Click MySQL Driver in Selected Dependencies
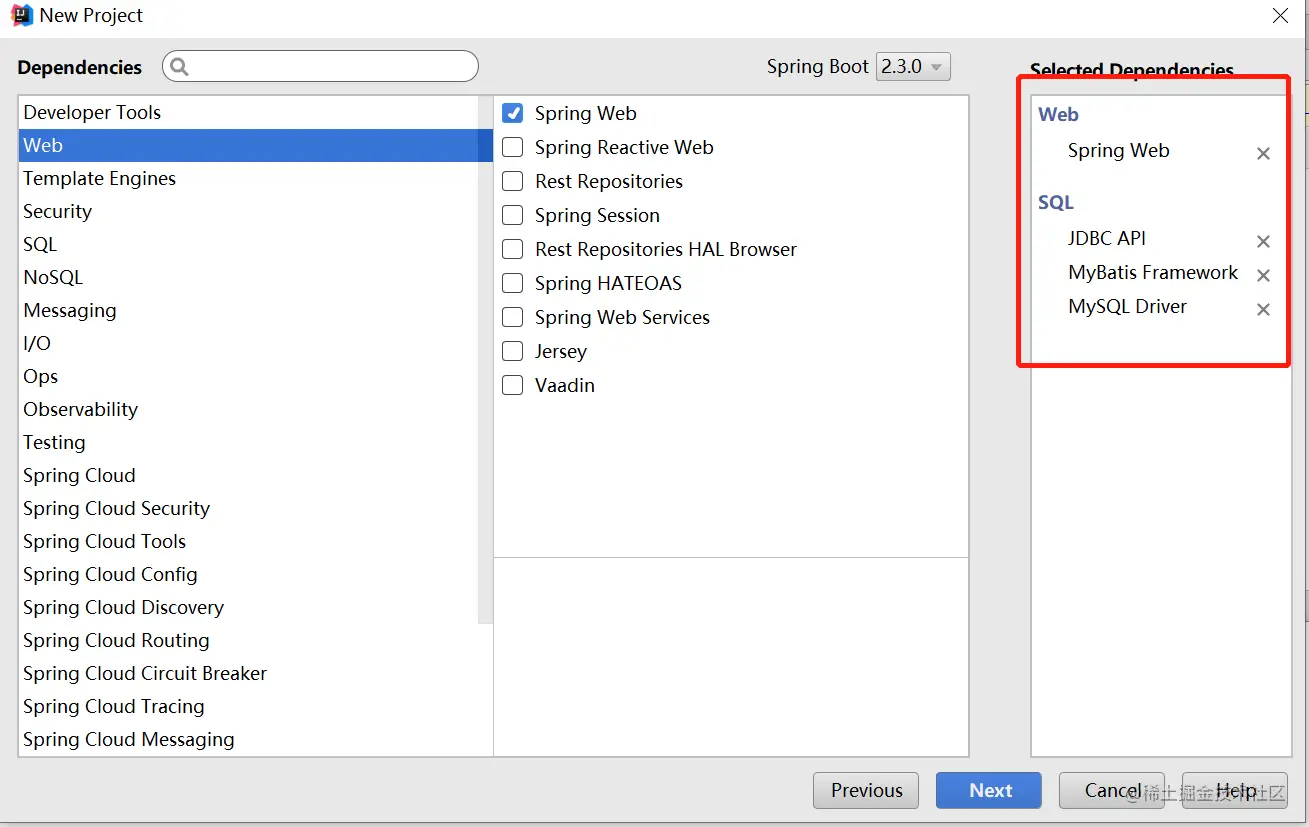 click(1127, 307)
